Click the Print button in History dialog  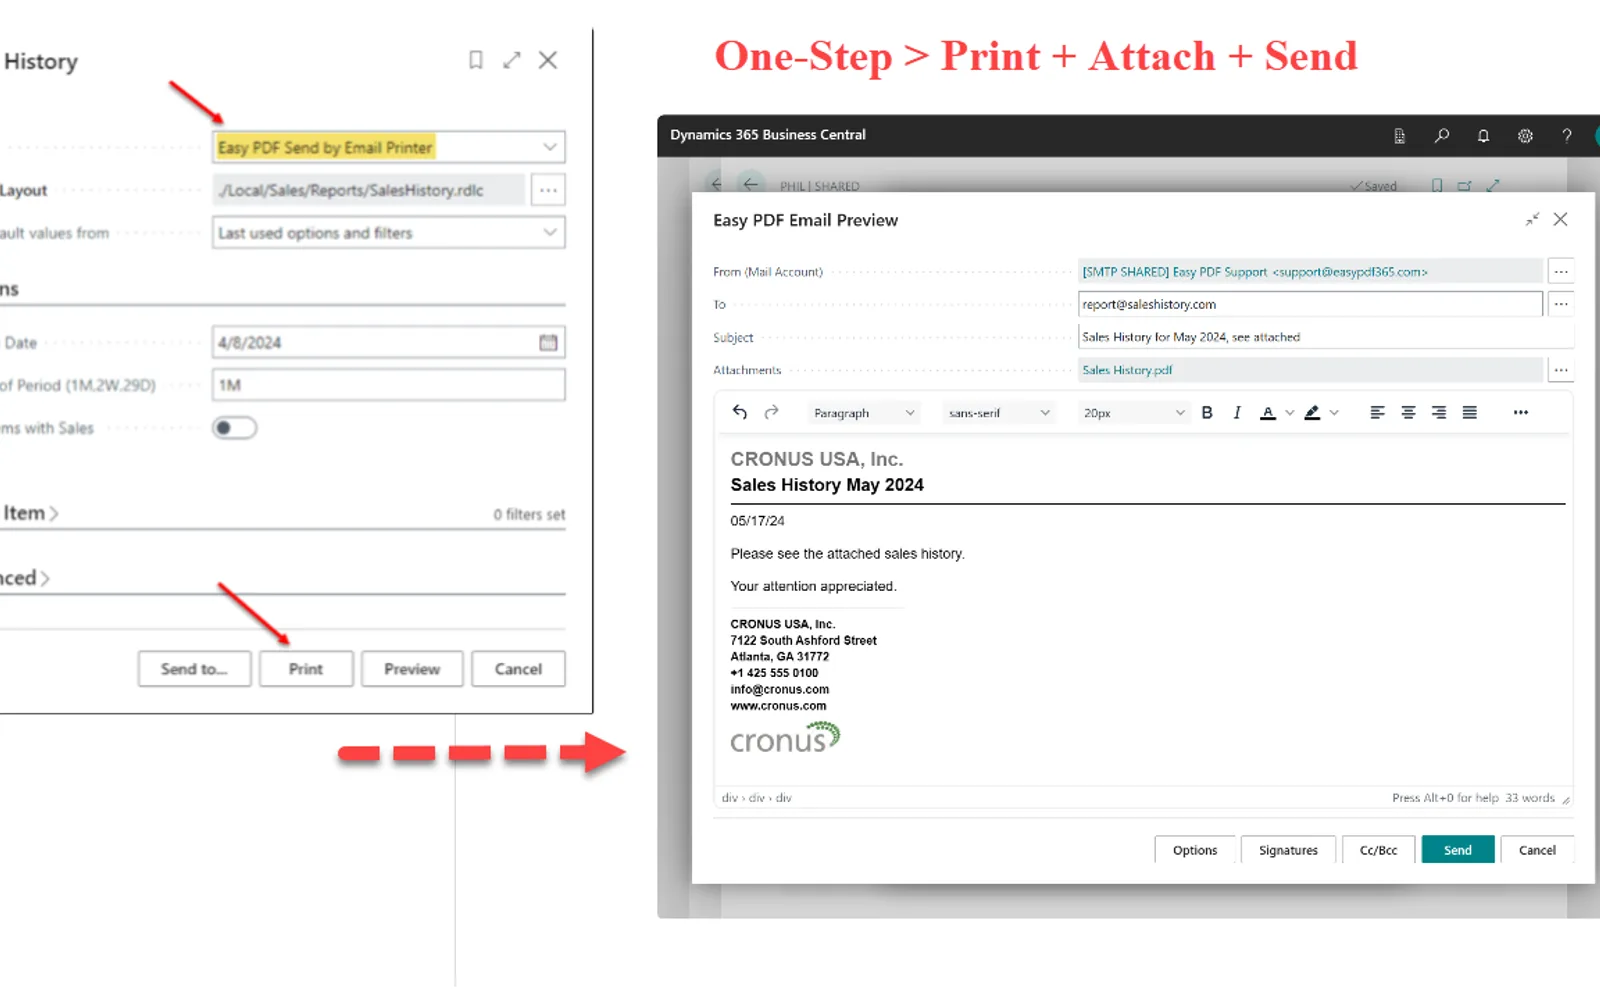[306, 669]
